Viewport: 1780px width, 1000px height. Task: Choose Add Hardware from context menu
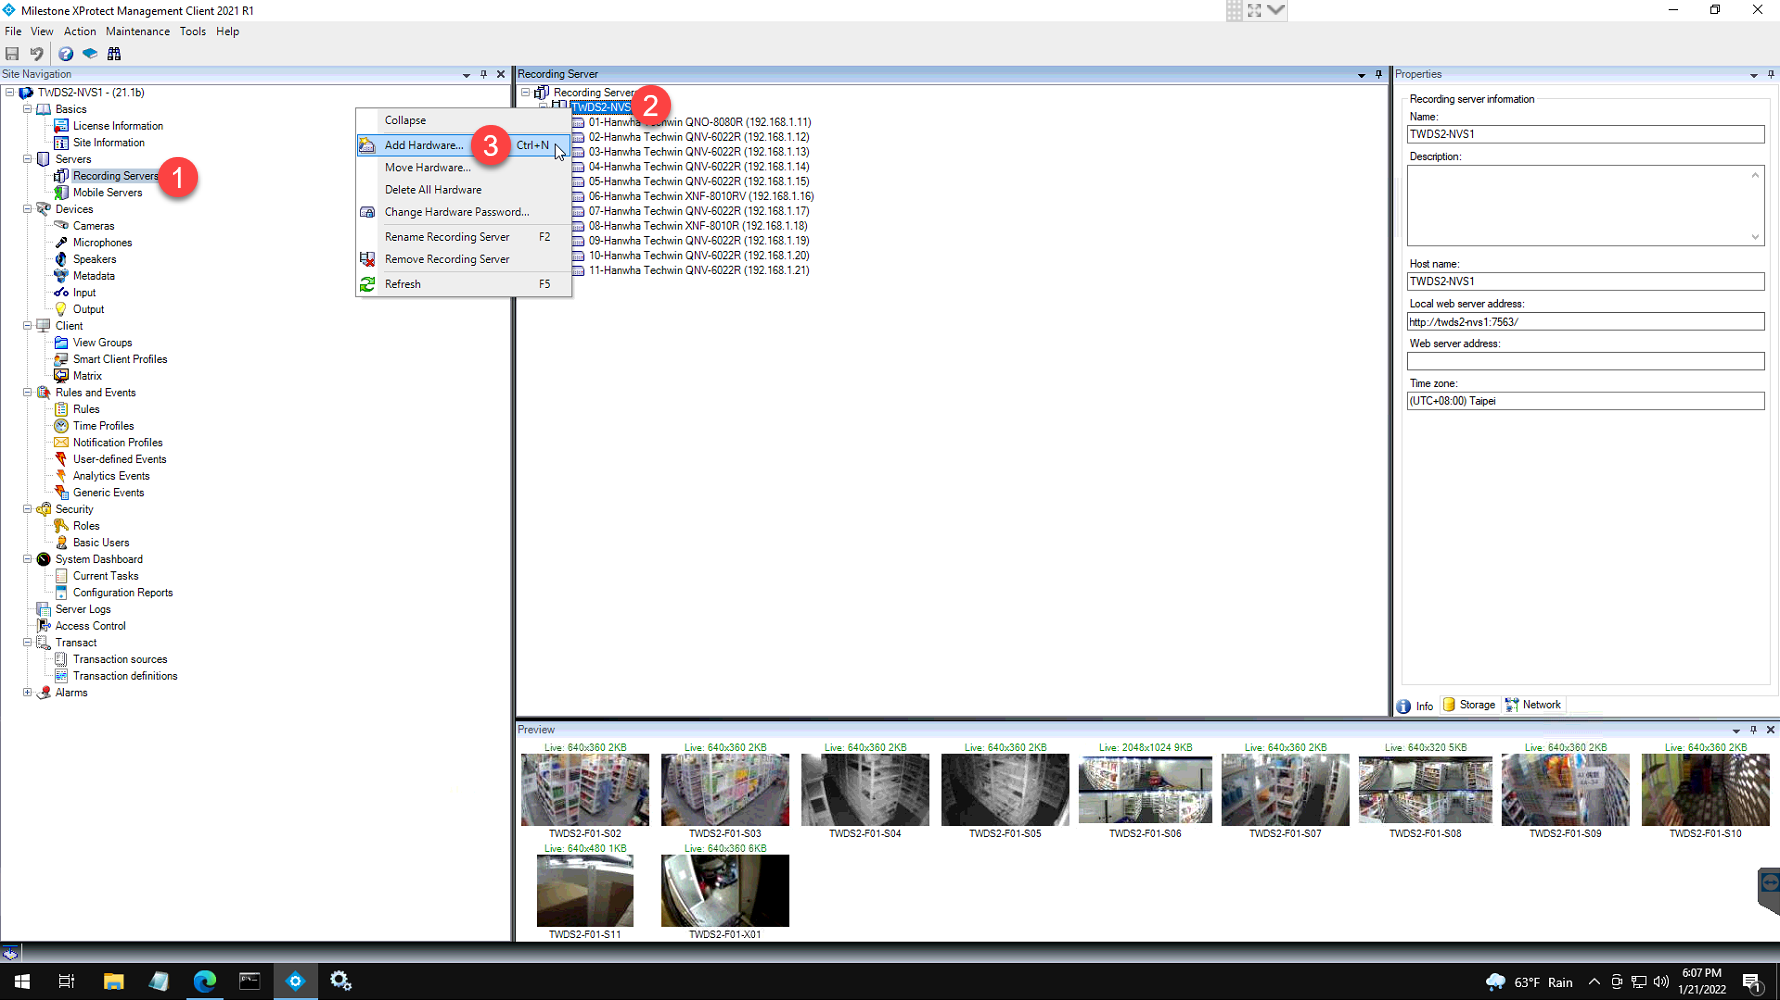[424, 145]
